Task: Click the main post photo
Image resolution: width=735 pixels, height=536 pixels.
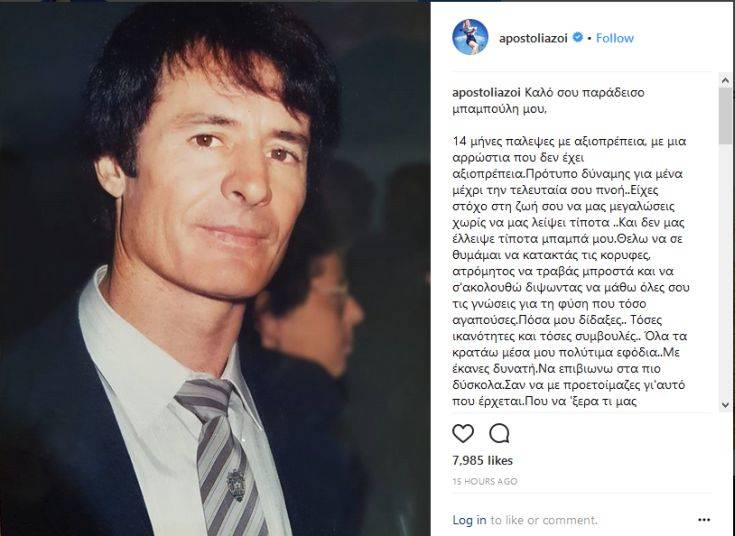Action: pos(215,269)
